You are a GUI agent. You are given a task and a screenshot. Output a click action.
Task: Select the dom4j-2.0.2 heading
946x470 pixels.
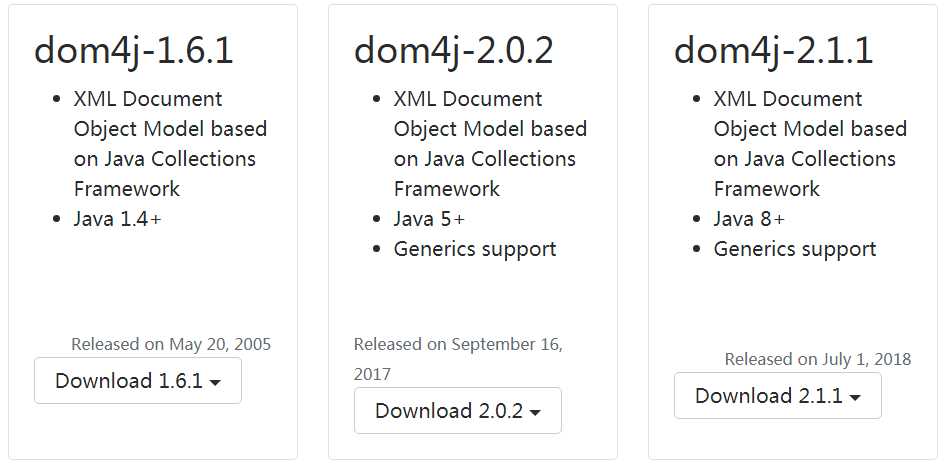[x=454, y=51]
